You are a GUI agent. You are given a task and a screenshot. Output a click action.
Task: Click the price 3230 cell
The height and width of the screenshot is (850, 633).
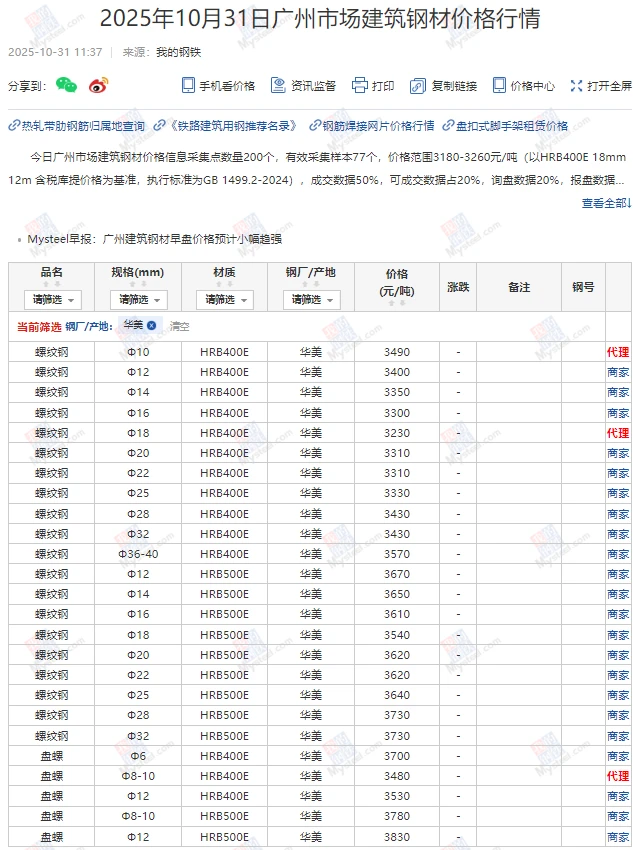point(397,433)
